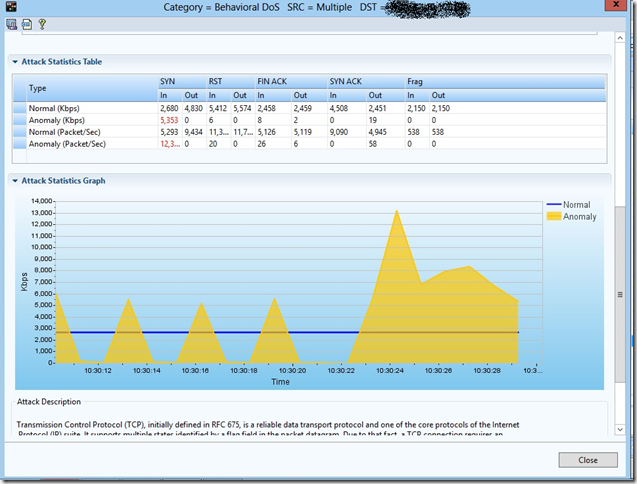Image resolution: width=637 pixels, height=484 pixels.
Task: Click the 4,830 SYN Out value
Action: pos(193,109)
